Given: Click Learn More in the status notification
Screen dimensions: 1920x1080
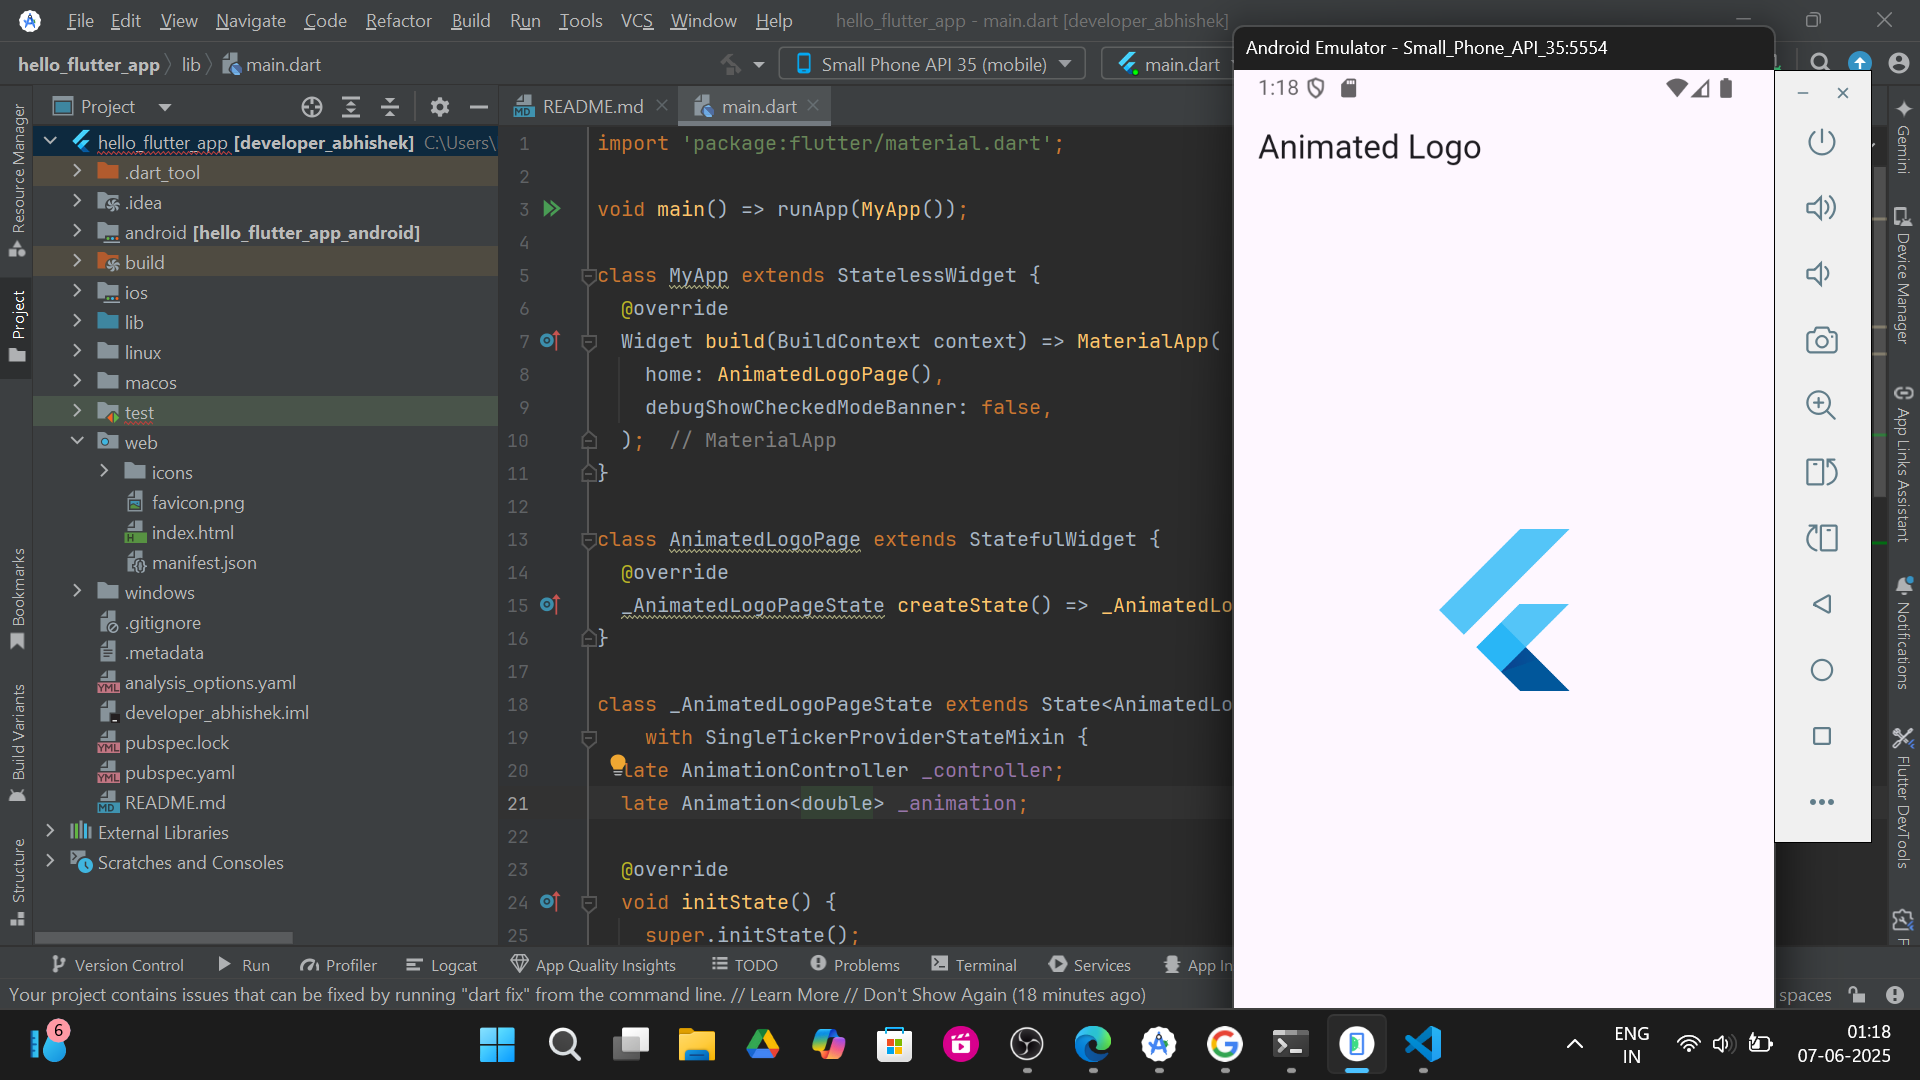Looking at the screenshot, I should (794, 995).
